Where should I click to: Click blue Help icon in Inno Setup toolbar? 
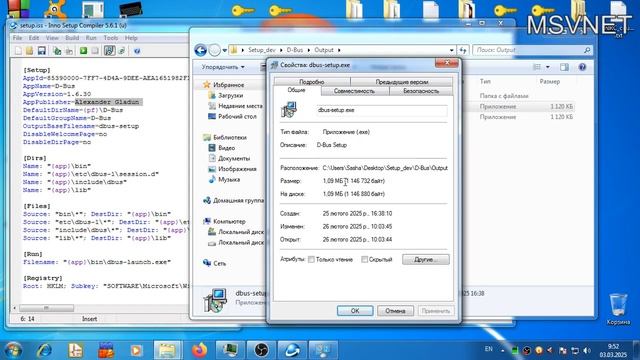click(137, 51)
